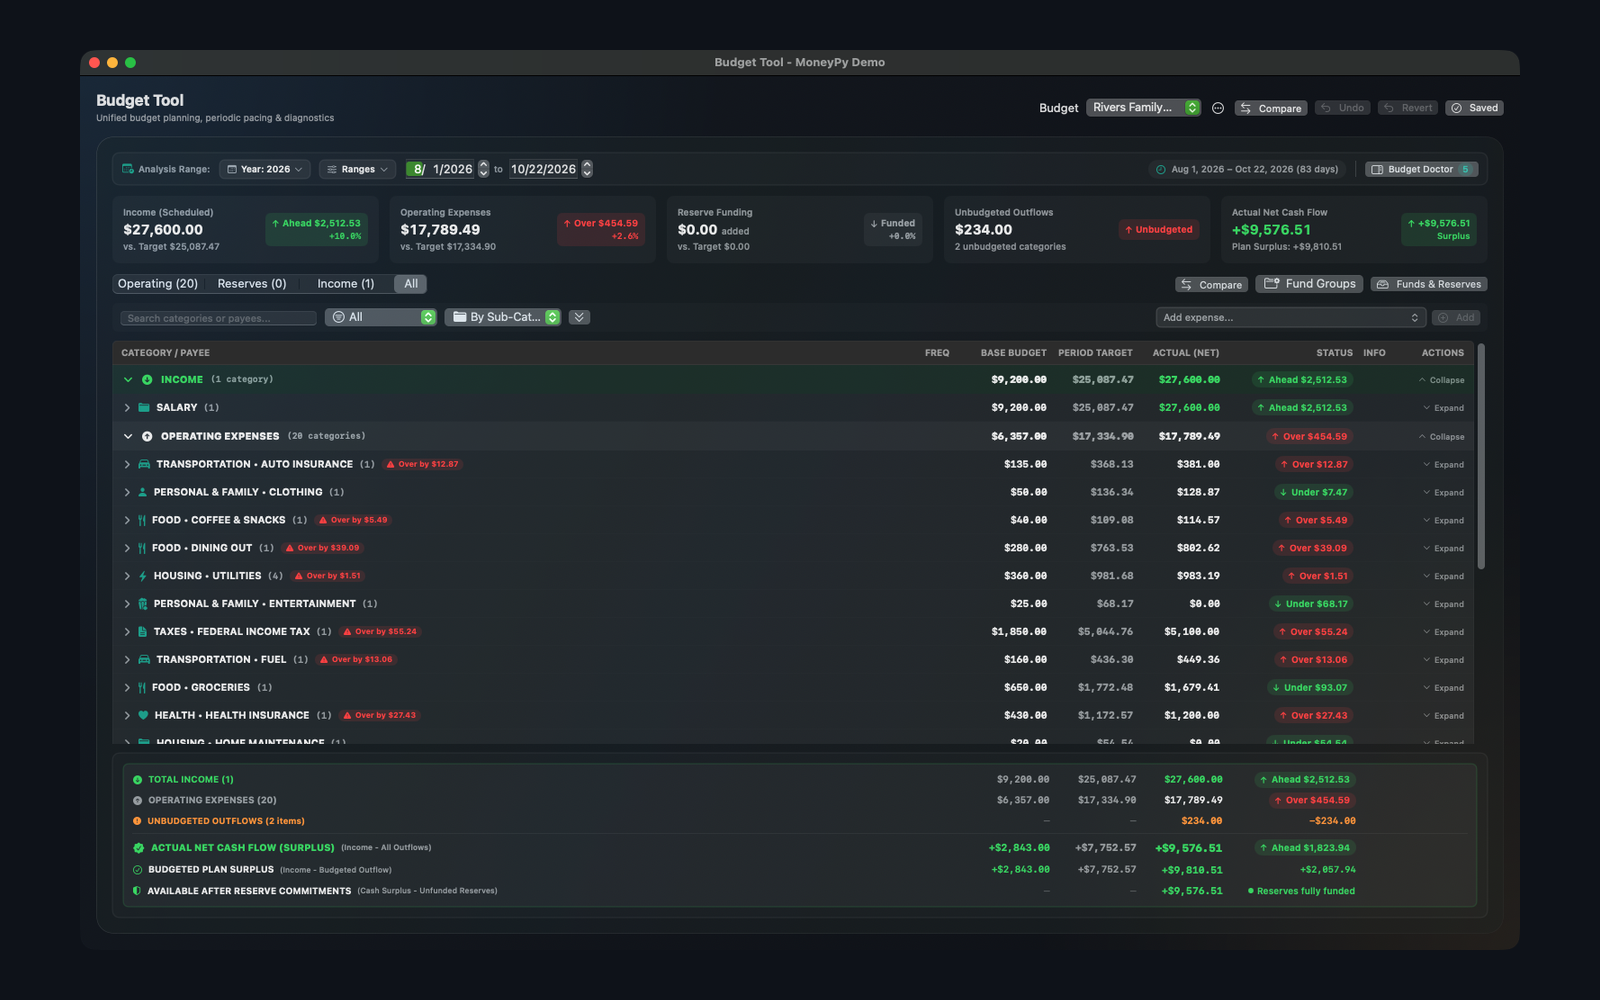Viewport: 1600px width, 1000px height.
Task: Click start date stepper arrows
Action: 484,169
